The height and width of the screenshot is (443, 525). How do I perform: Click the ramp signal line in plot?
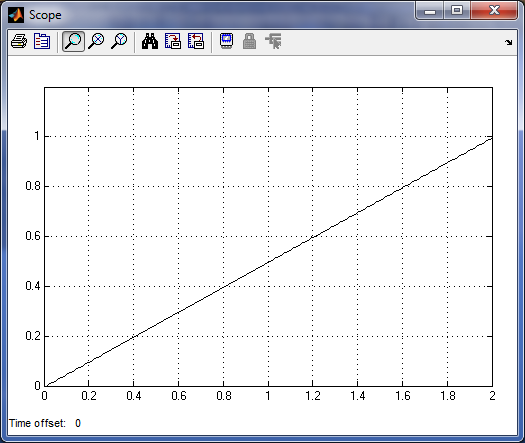(268, 262)
